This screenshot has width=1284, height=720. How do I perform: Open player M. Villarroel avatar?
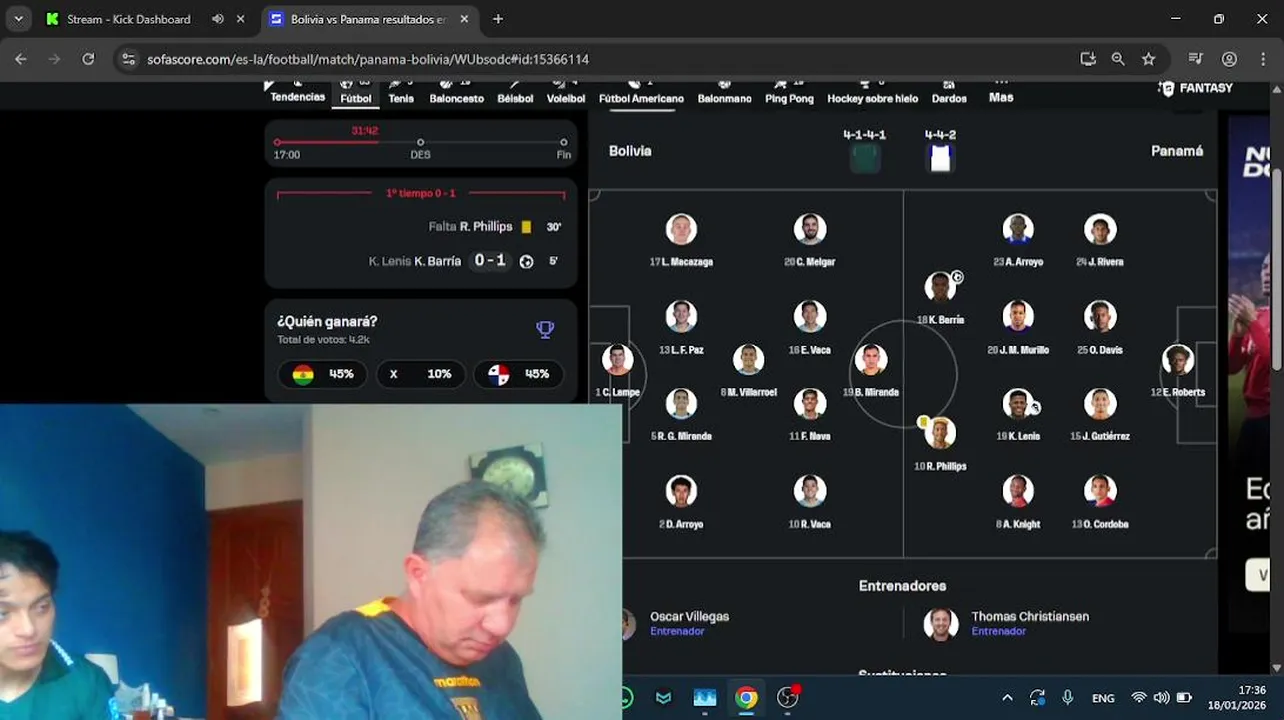(x=748, y=360)
